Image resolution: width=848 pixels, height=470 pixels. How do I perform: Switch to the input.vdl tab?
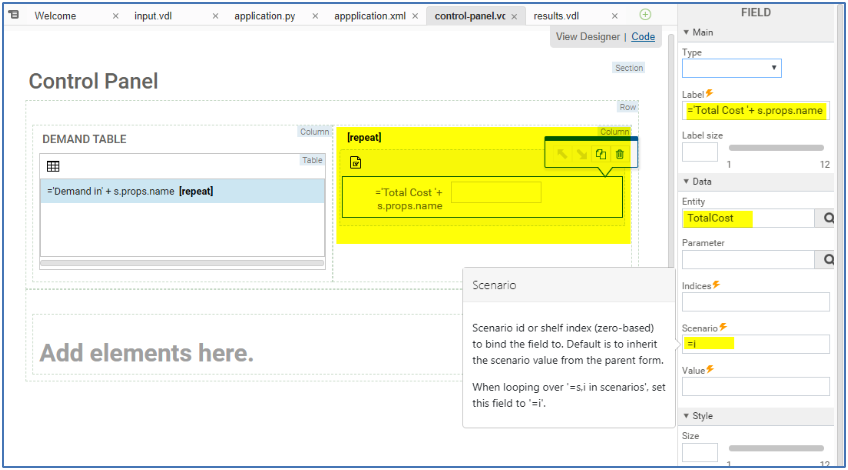click(153, 16)
